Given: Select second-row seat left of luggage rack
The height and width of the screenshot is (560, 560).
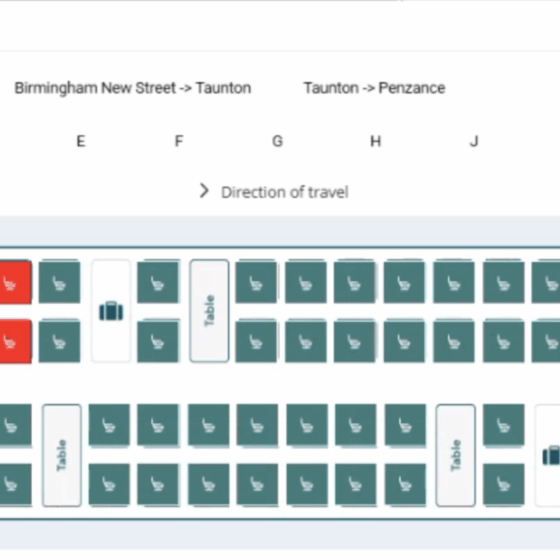Looking at the screenshot, I should pyautogui.click(x=59, y=341).
